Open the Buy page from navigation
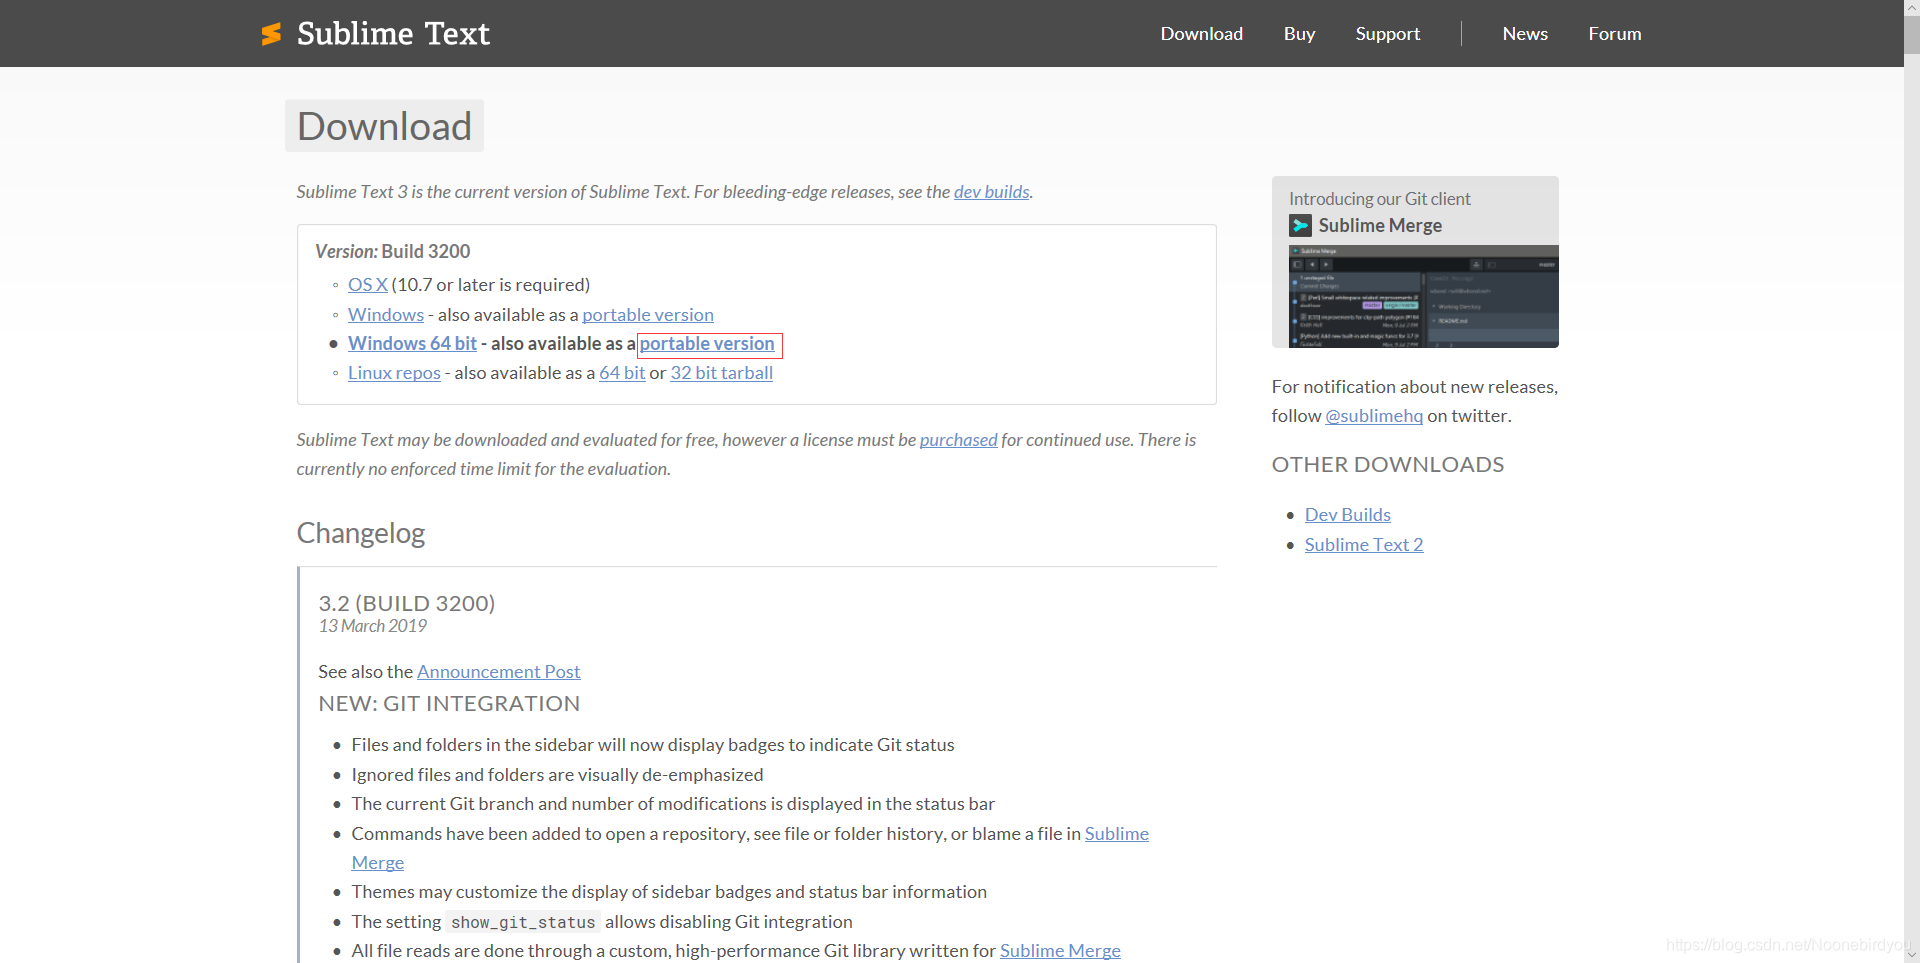 [1298, 33]
